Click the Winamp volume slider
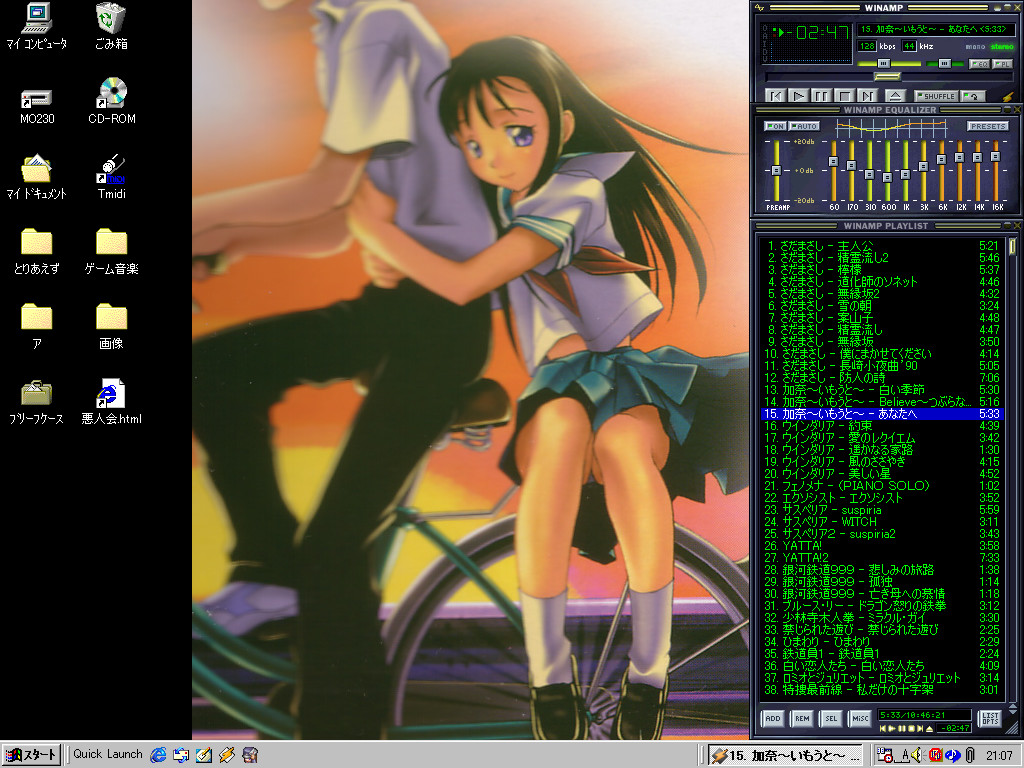Image resolution: width=1024 pixels, height=768 pixels. click(888, 63)
